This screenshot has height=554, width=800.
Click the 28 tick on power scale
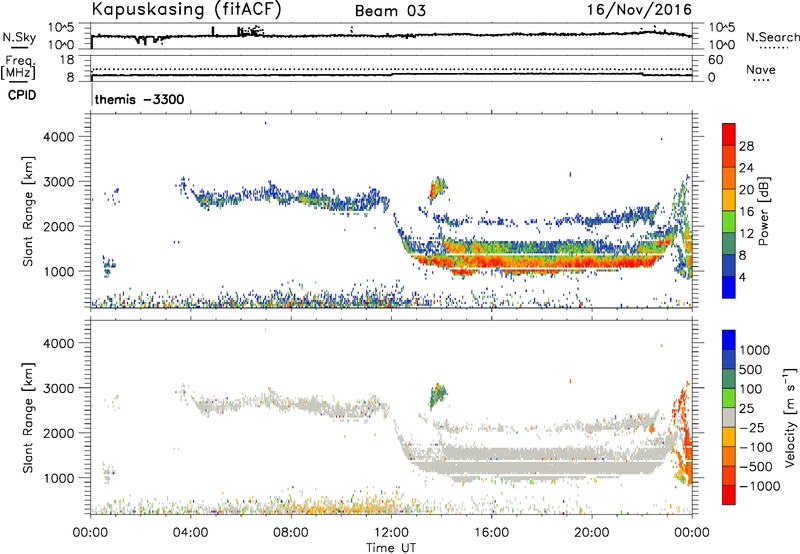[746, 146]
